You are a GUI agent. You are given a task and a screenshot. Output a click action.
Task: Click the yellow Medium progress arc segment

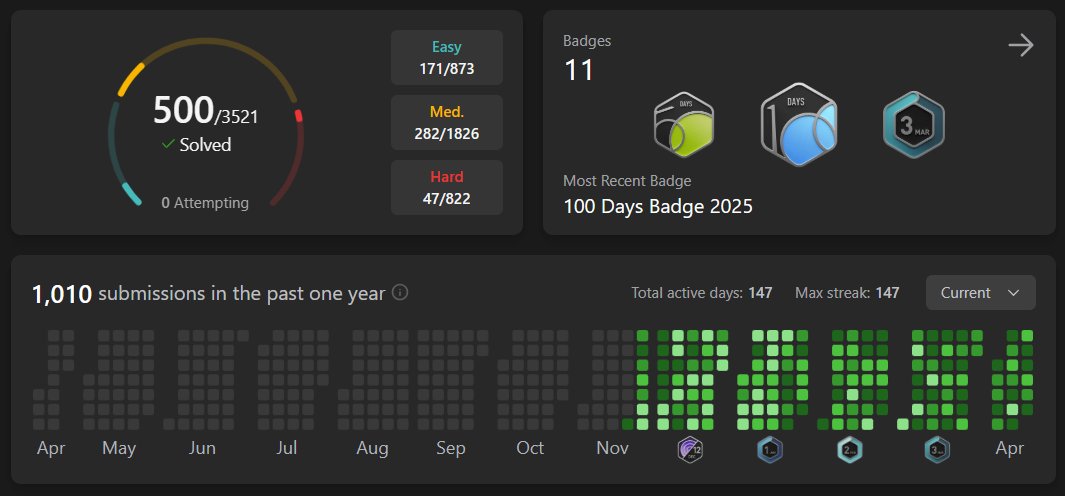pyautogui.click(x=131, y=79)
